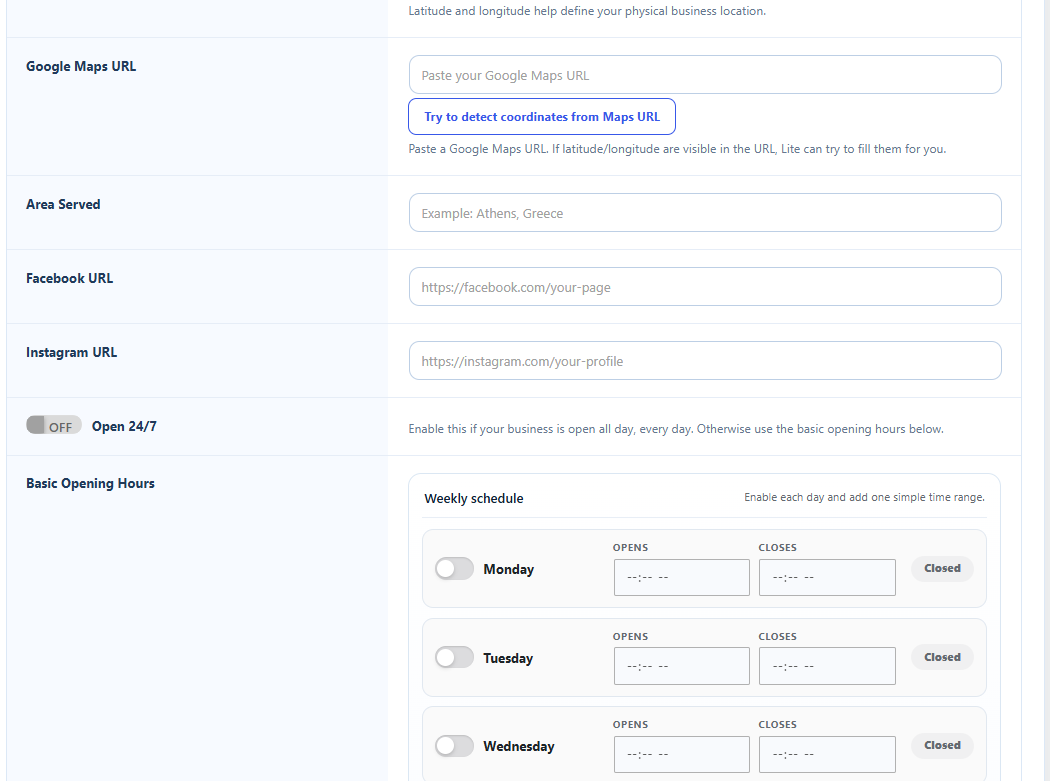Click the 'Enable each day and add one simple time range' hint

(x=865, y=497)
